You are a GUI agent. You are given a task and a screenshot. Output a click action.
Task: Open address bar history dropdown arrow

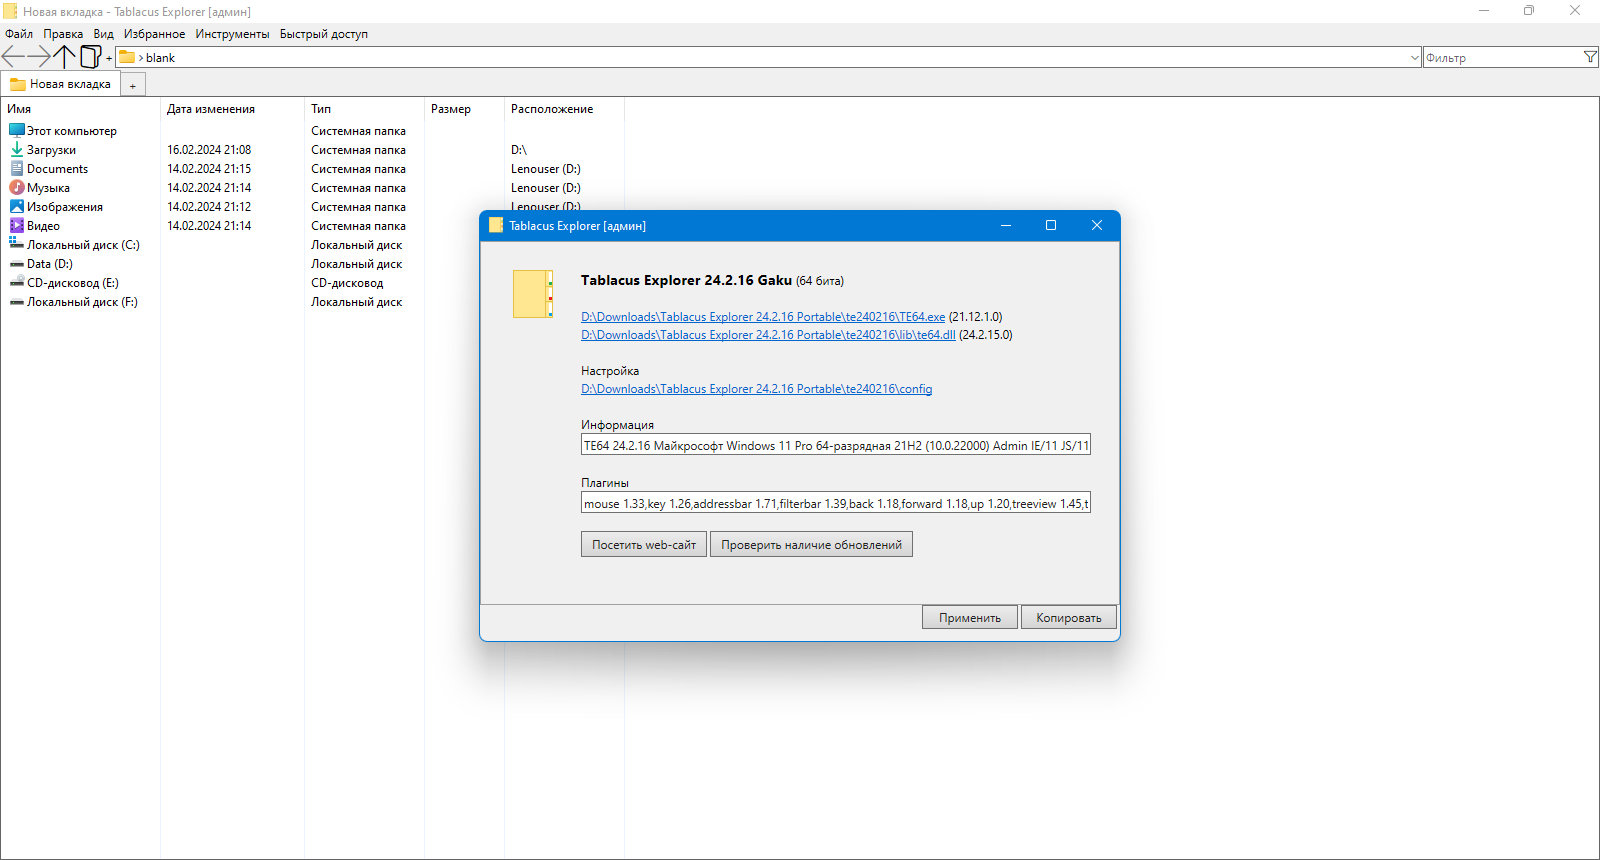tap(1414, 57)
